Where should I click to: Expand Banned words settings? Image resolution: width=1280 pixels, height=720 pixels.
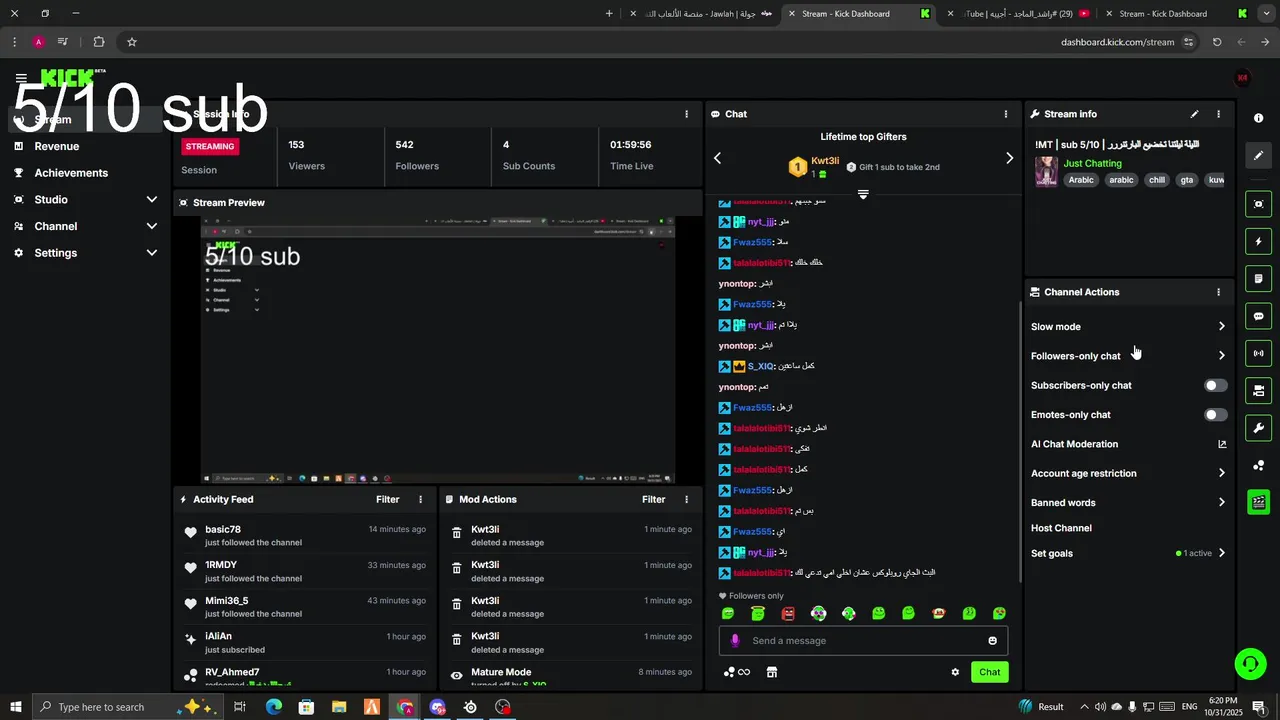[1222, 503]
